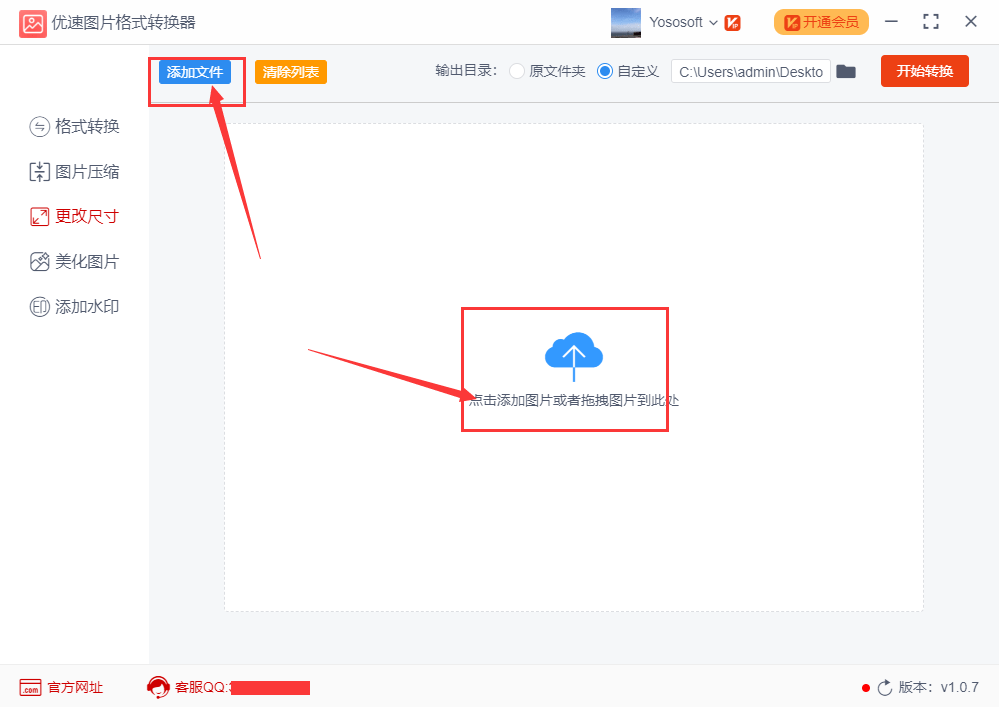Viewport: 999px width, 707px height.
Task: Click the refresh icon near version number
Action: [x=884, y=687]
